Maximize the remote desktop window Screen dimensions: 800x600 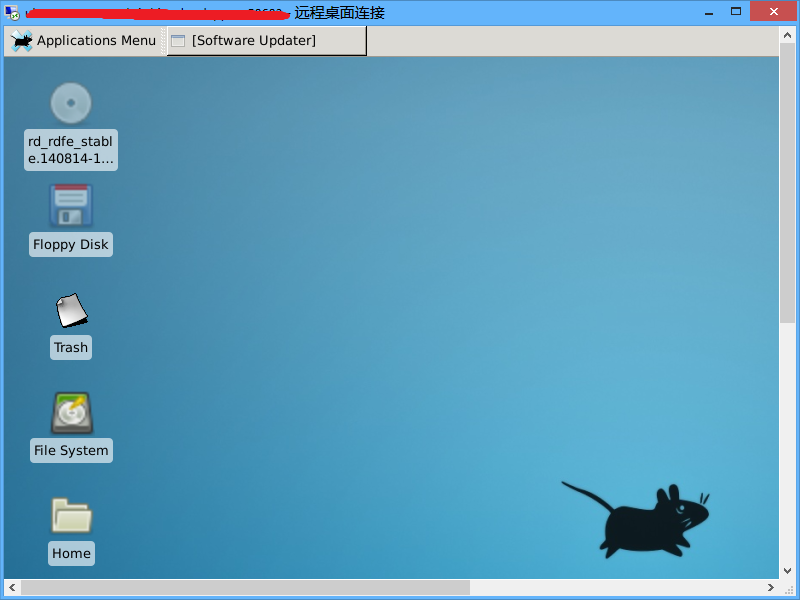736,12
